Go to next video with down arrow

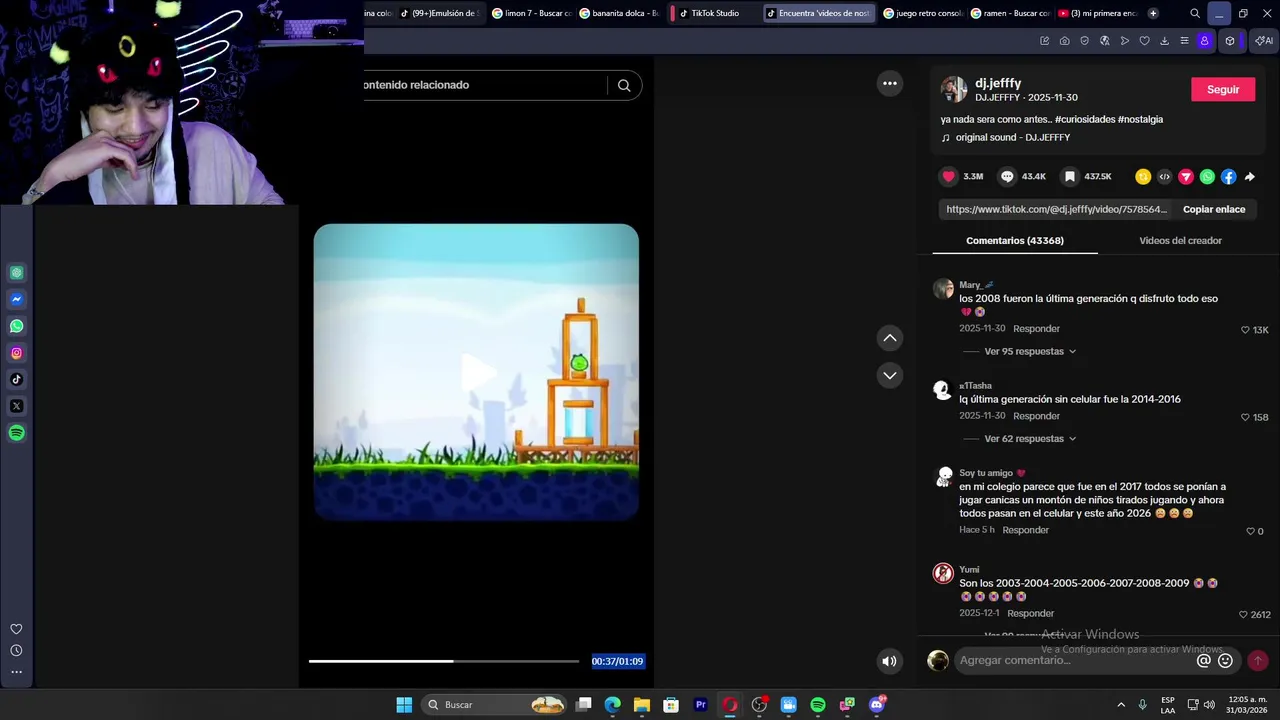coord(890,375)
